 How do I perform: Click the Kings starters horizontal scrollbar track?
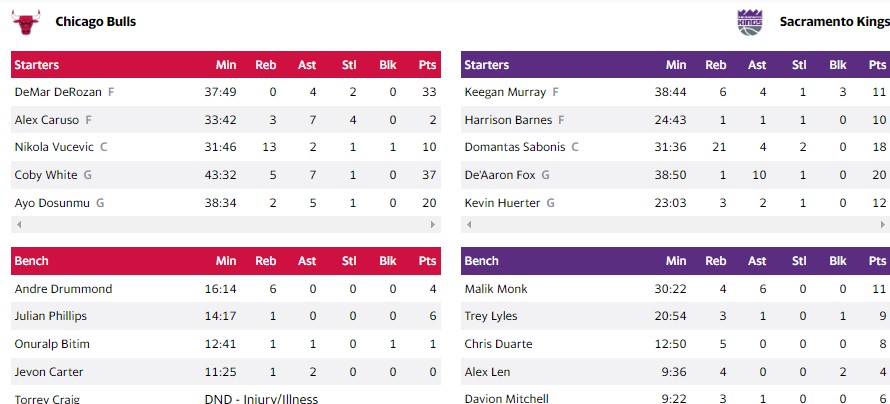[675, 224]
